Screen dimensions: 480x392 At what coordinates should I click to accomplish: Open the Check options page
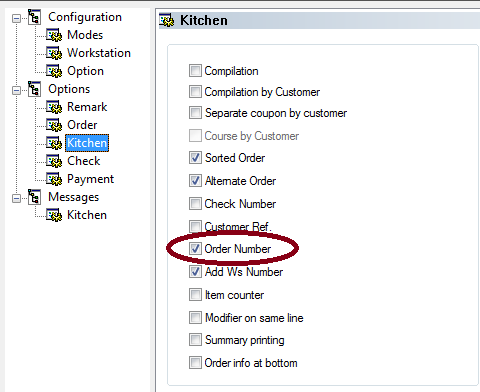(83, 161)
